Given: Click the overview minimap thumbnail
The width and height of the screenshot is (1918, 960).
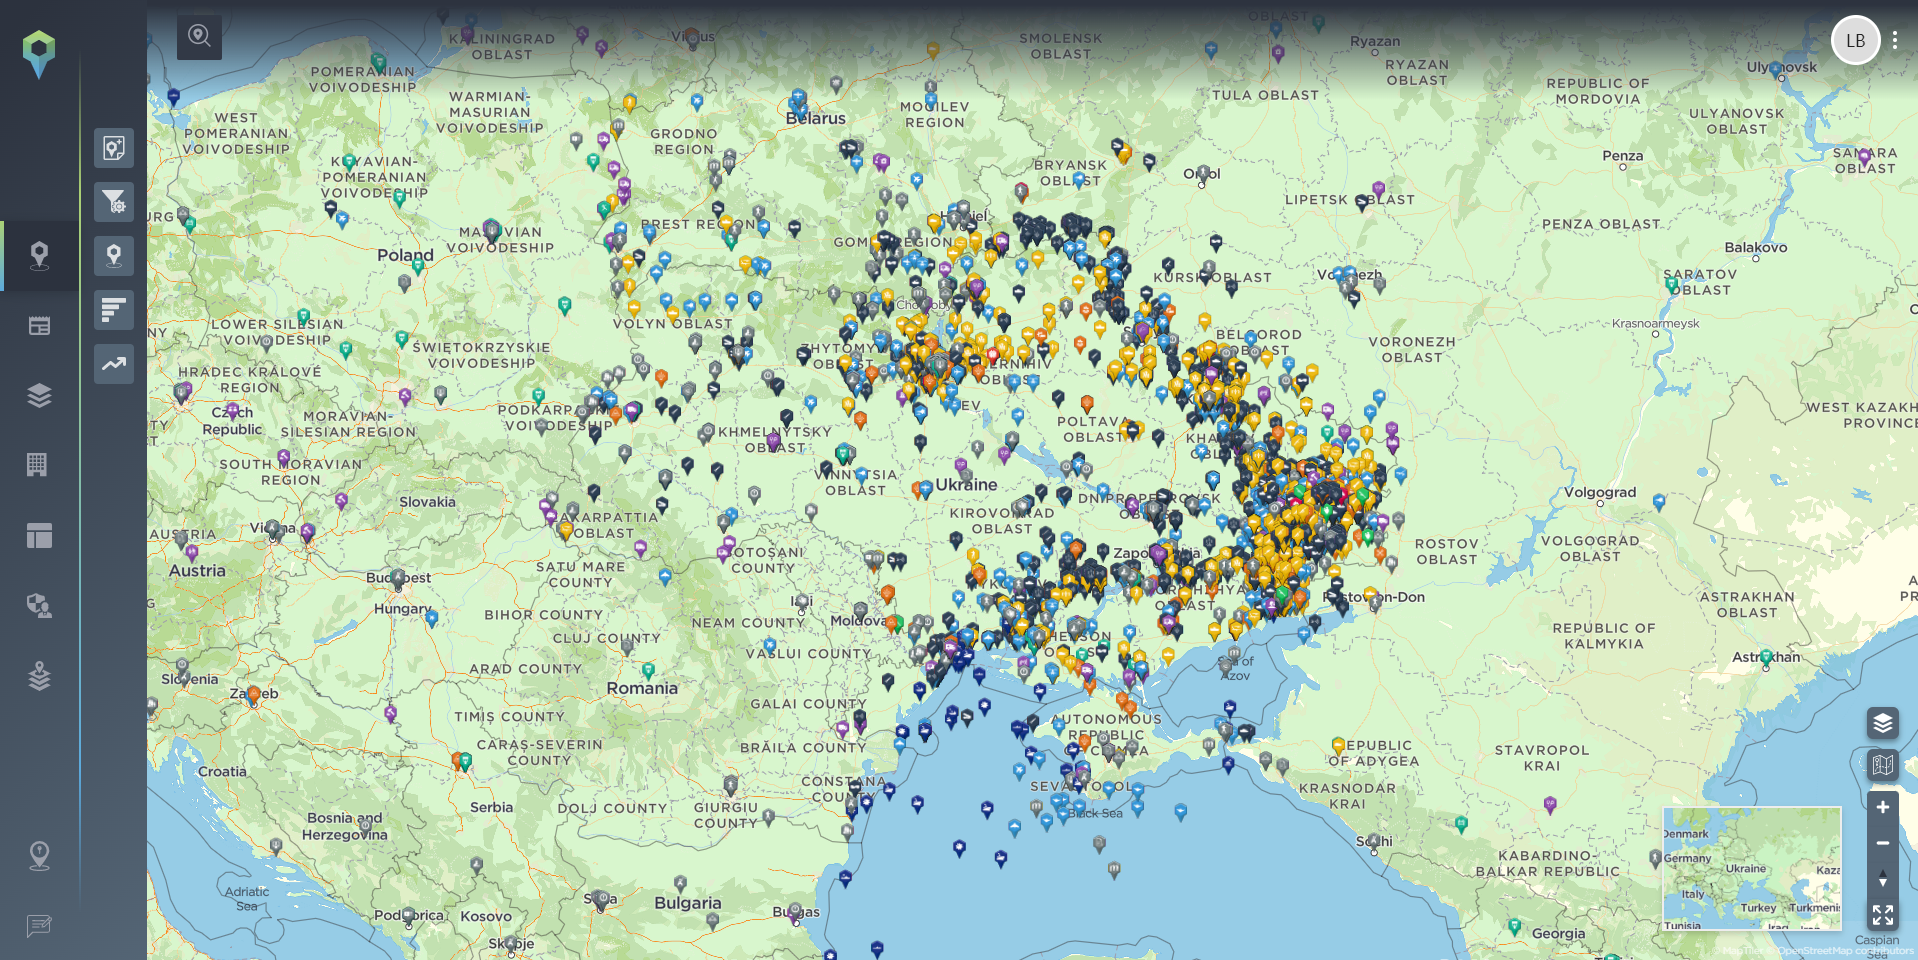Looking at the screenshot, I should [x=1752, y=869].
